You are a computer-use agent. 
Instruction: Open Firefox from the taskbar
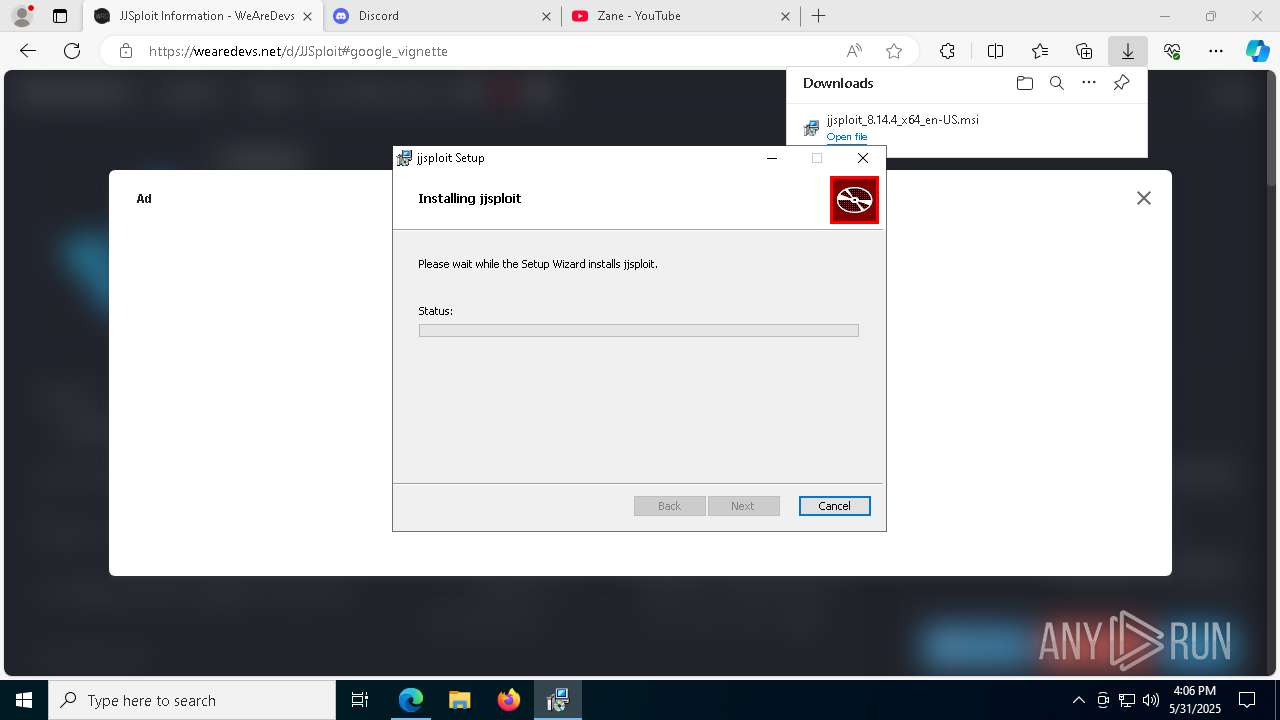coord(509,700)
